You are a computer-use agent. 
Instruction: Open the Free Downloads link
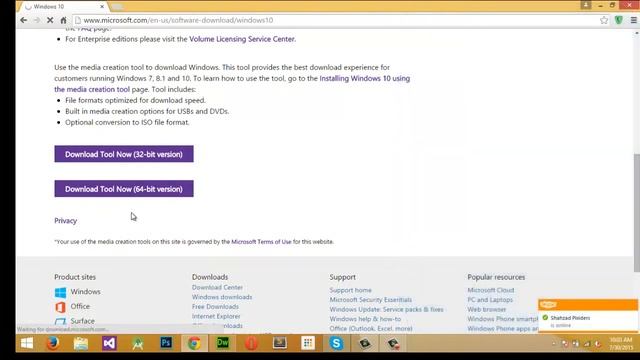pos(215,307)
